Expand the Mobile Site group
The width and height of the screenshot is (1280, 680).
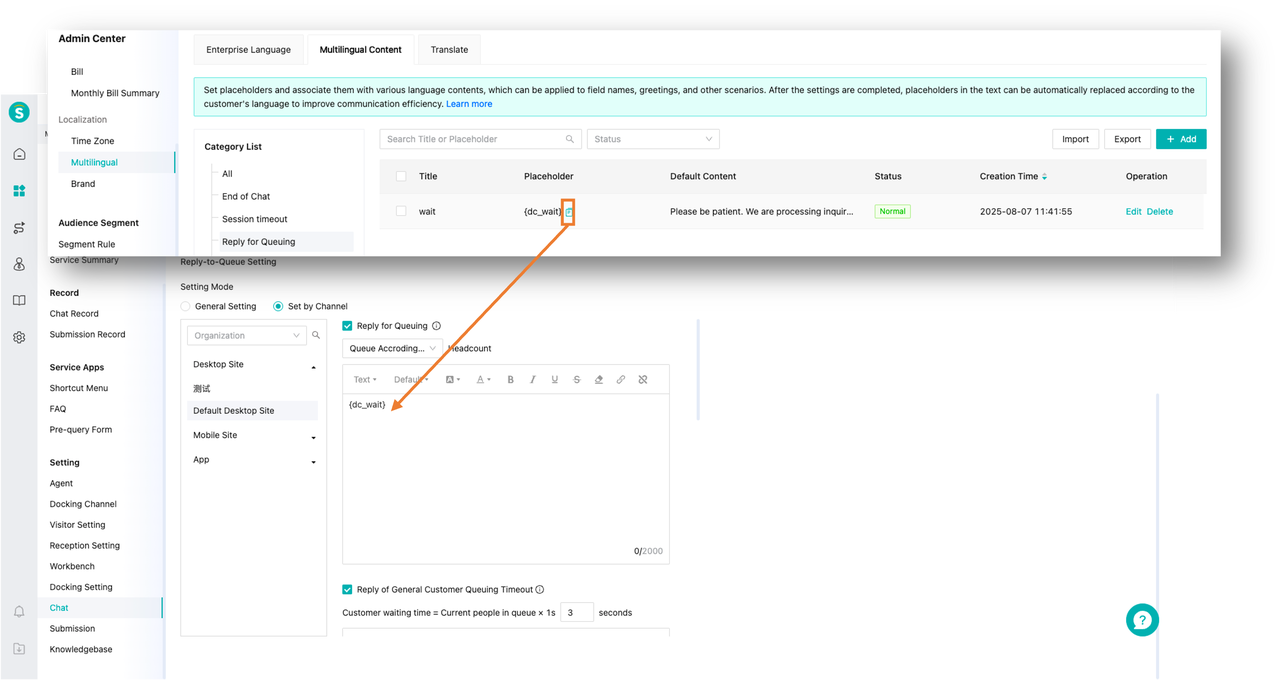[x=313, y=437]
